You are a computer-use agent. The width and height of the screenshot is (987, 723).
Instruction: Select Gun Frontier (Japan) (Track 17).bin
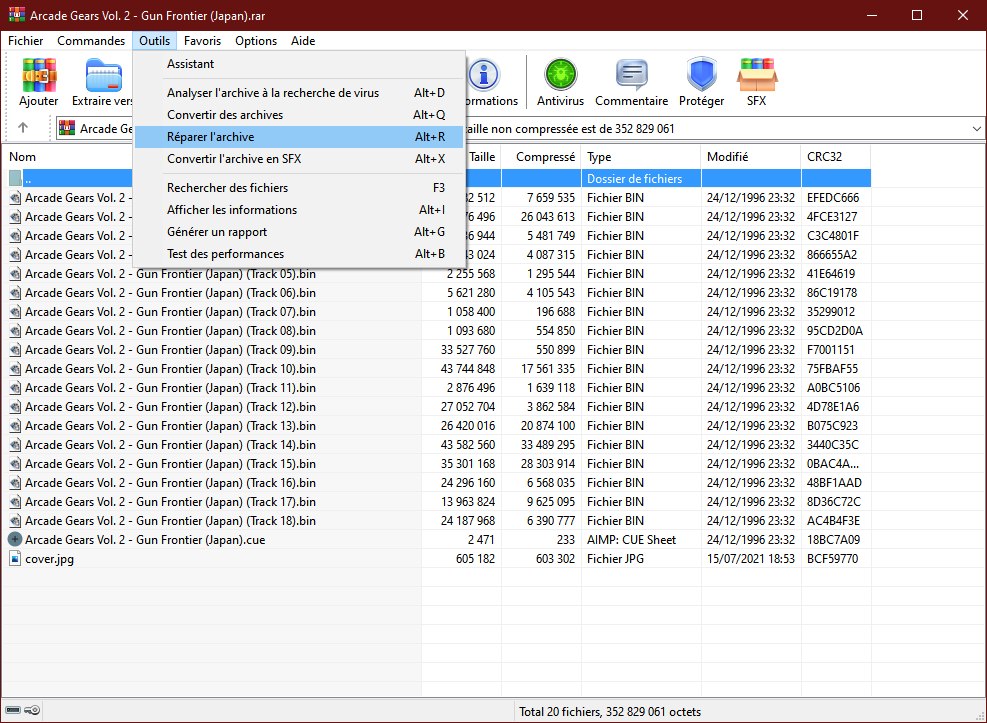(171, 502)
